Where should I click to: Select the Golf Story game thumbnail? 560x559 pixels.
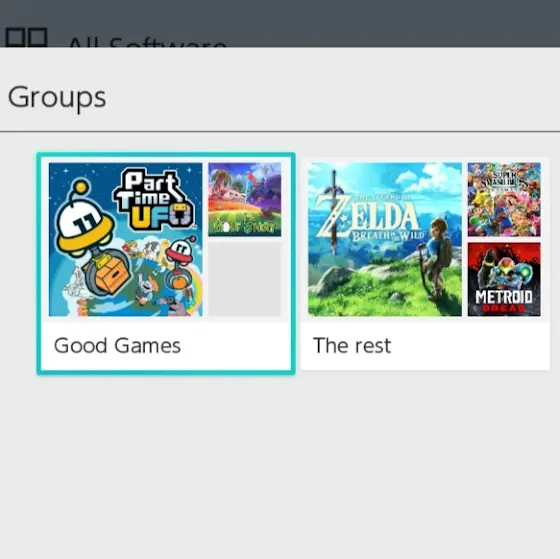point(245,199)
